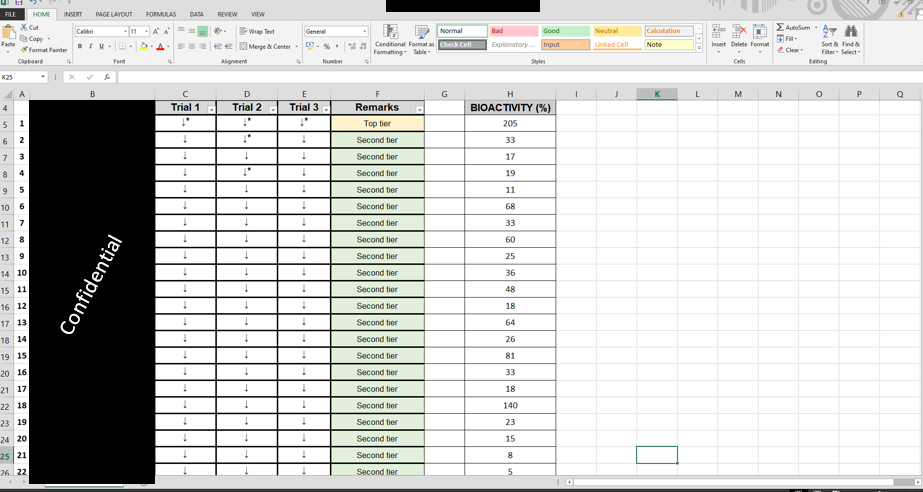
Task: Click the Clear eraser icon
Action: 780,50
